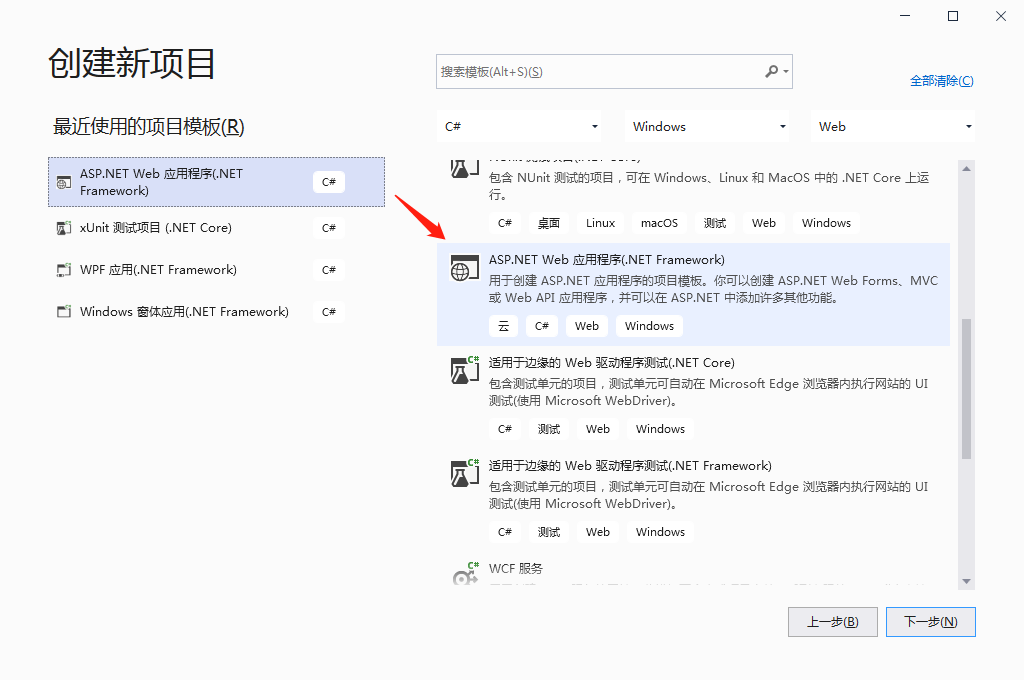Select ASP.NET Web 应用程序(.NET Framework) title in template list
Viewport: 1024px width, 680px height.
tap(607, 260)
